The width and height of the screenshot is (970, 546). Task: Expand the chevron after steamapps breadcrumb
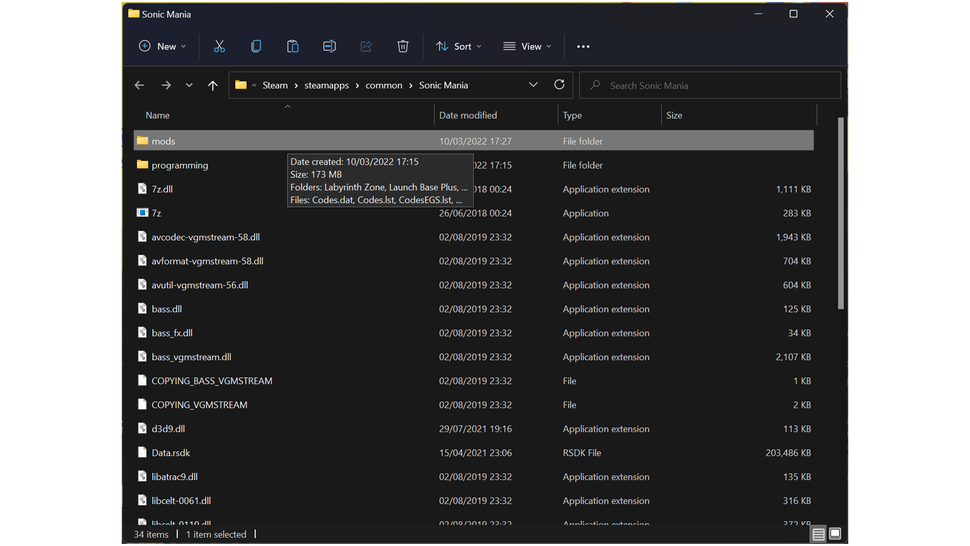pyautogui.click(x=358, y=85)
